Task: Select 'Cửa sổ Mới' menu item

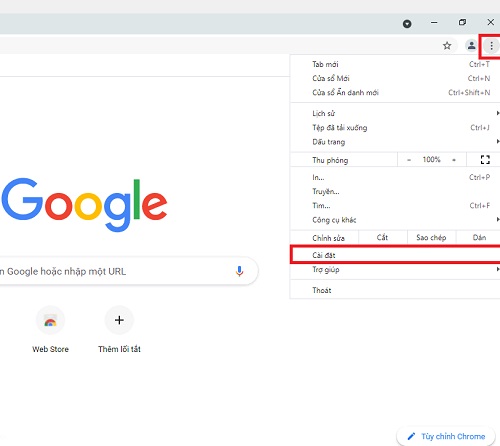Action: (x=395, y=78)
